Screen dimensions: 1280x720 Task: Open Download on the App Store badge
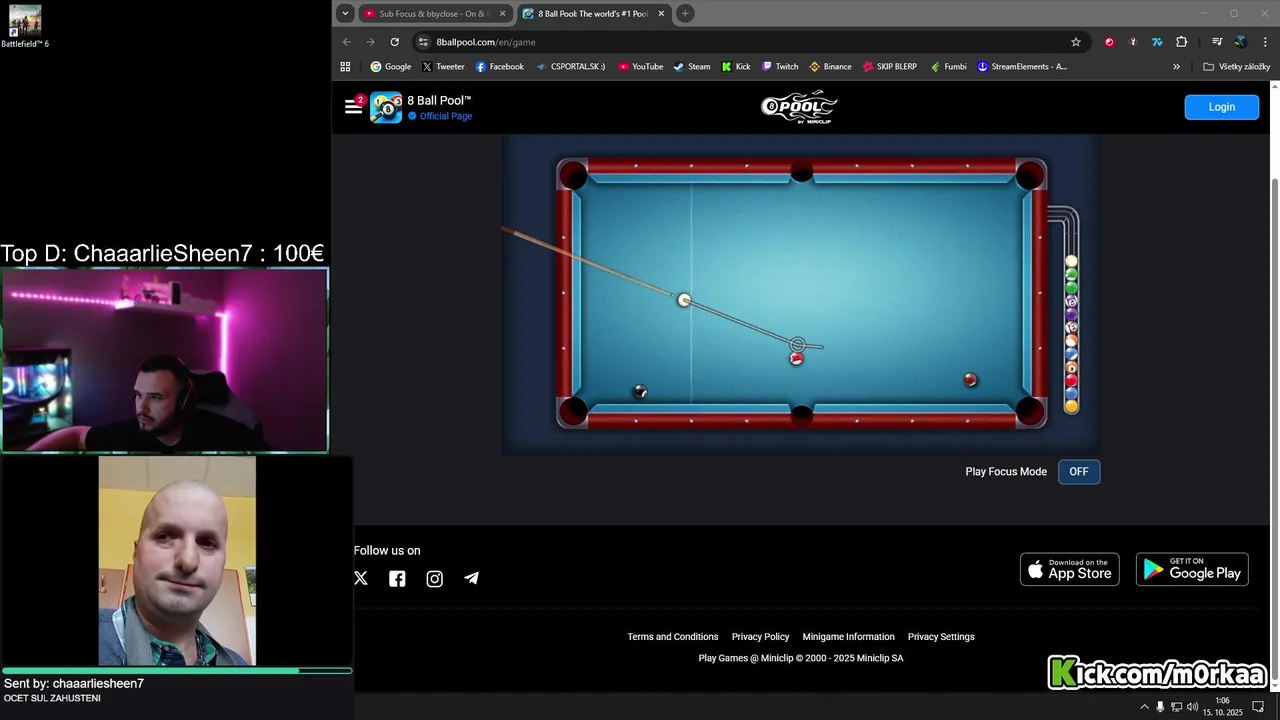pos(1069,569)
